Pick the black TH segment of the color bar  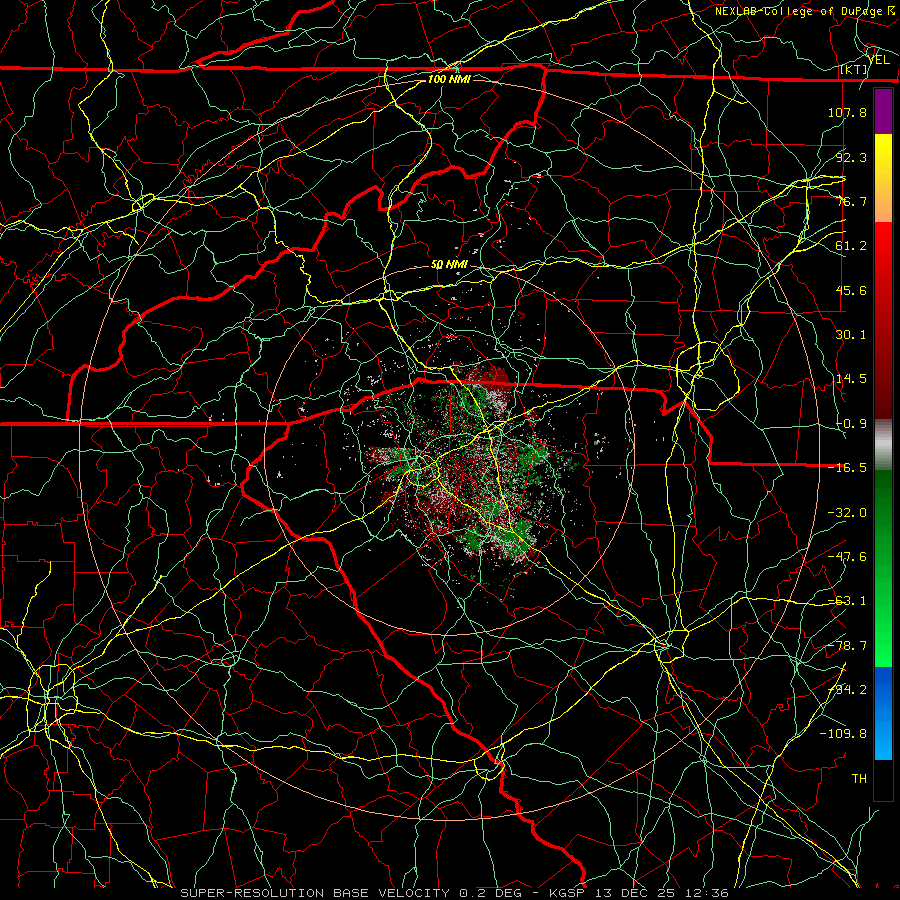[883, 779]
